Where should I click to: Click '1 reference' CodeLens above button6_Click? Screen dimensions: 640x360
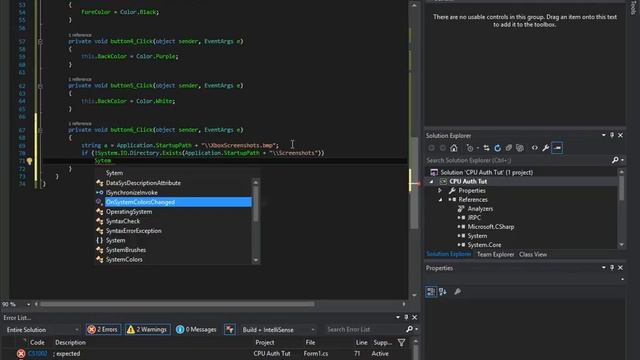point(80,124)
